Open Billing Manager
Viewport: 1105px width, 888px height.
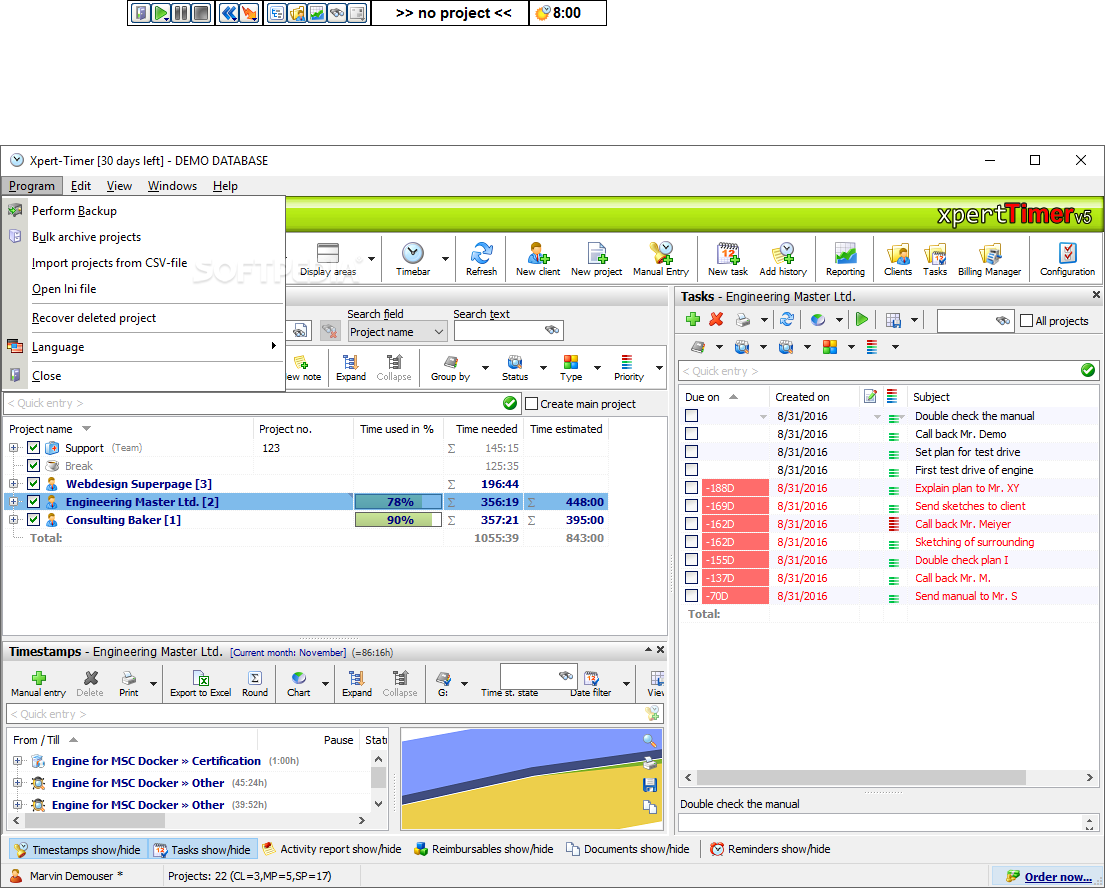click(989, 259)
